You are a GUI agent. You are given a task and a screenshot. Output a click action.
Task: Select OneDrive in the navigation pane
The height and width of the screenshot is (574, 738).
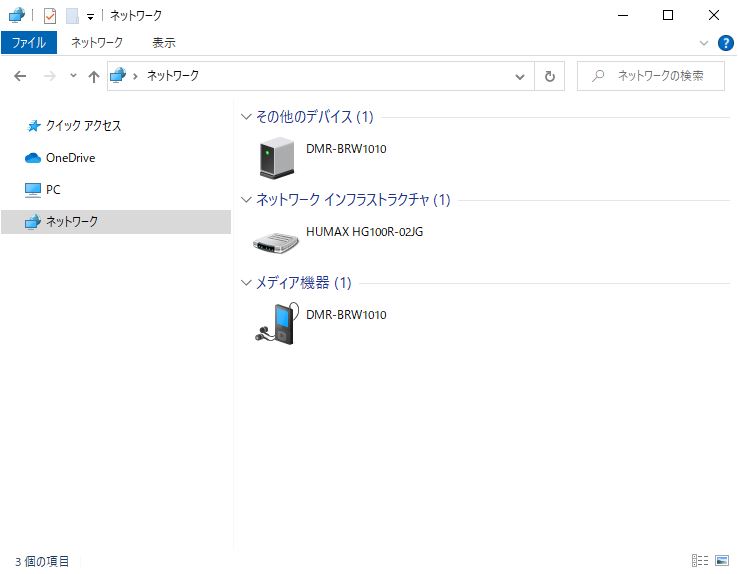coord(71,158)
